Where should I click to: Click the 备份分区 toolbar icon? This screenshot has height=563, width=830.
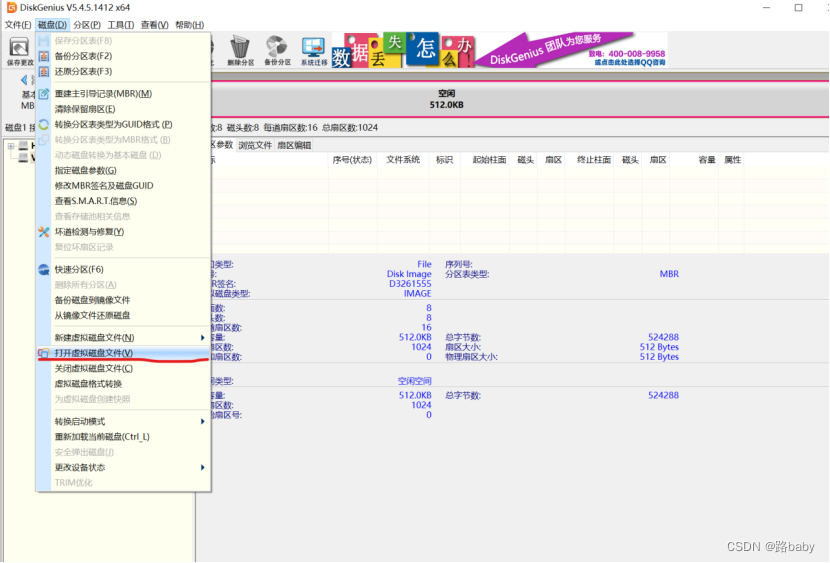(x=277, y=51)
